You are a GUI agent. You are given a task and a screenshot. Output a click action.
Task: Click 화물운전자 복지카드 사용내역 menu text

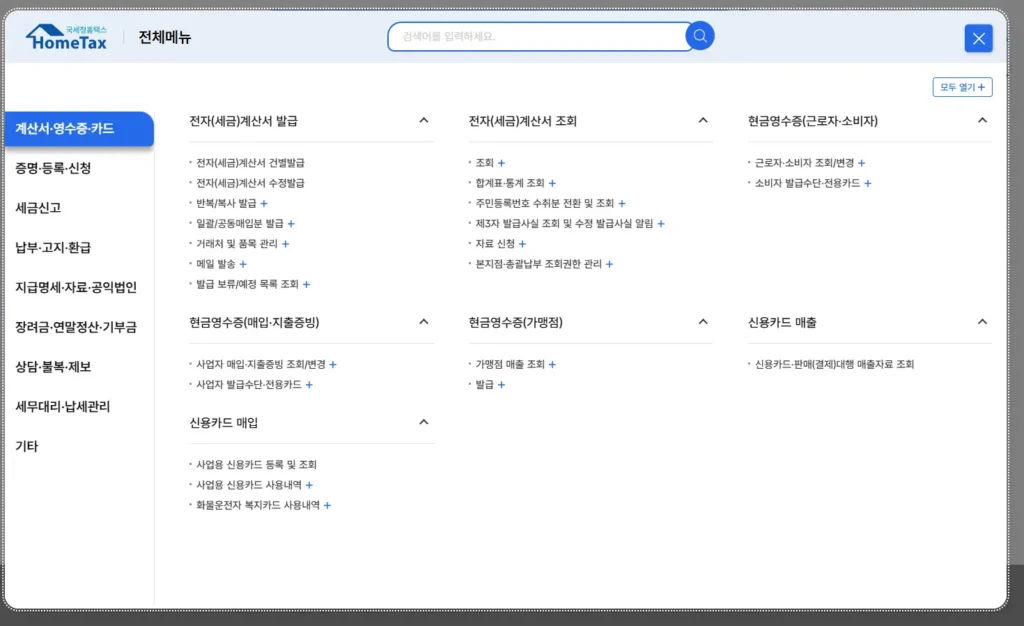coord(258,506)
